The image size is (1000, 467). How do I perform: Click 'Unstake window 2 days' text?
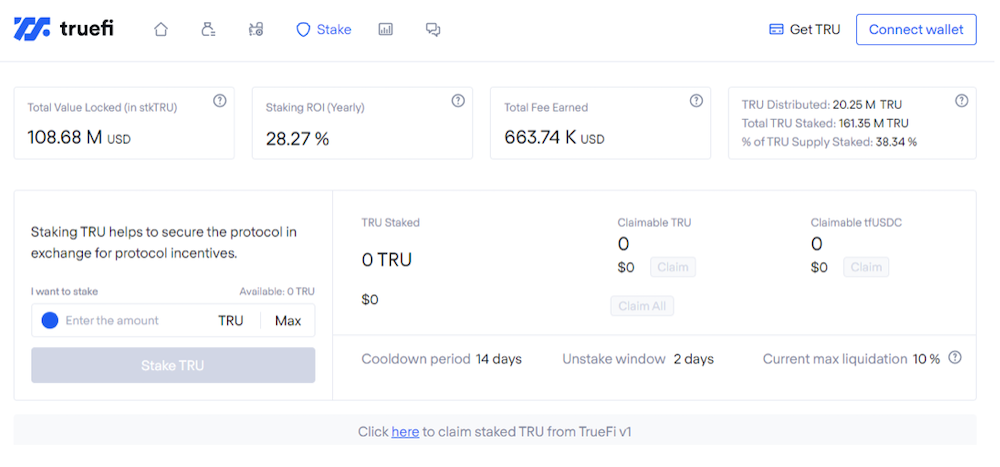click(x=638, y=359)
